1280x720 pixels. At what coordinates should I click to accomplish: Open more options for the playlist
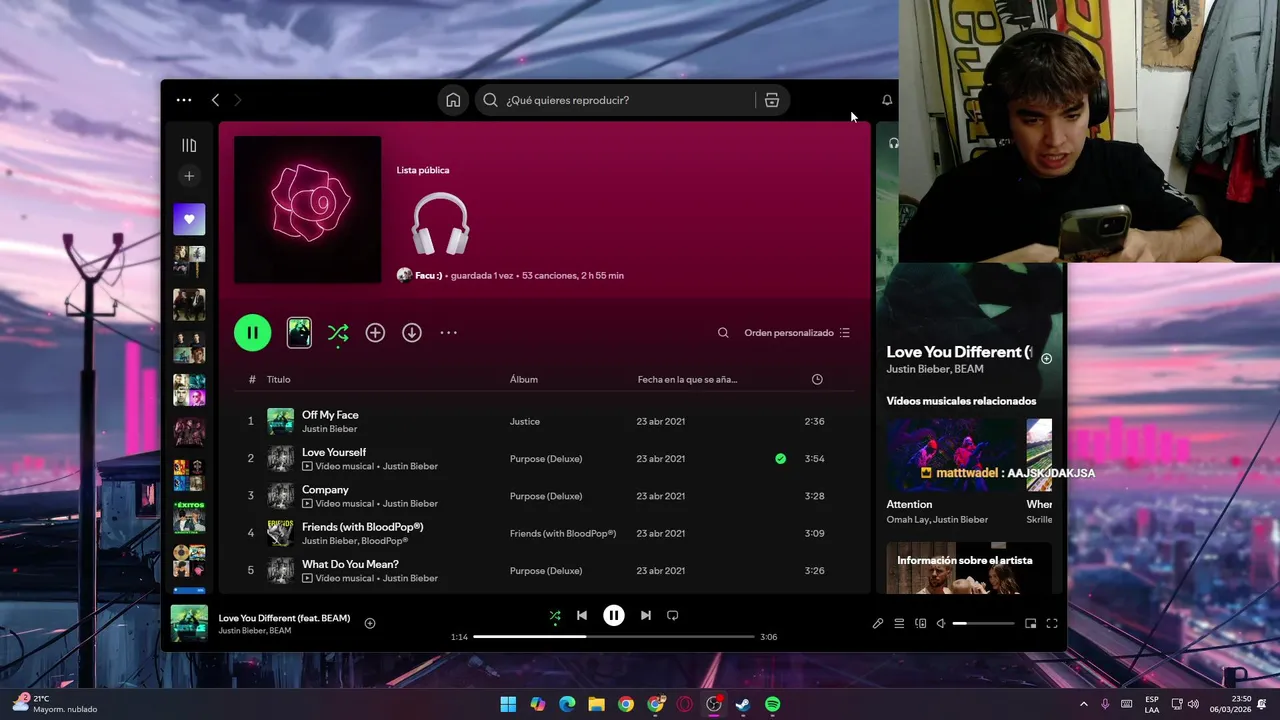click(x=448, y=333)
